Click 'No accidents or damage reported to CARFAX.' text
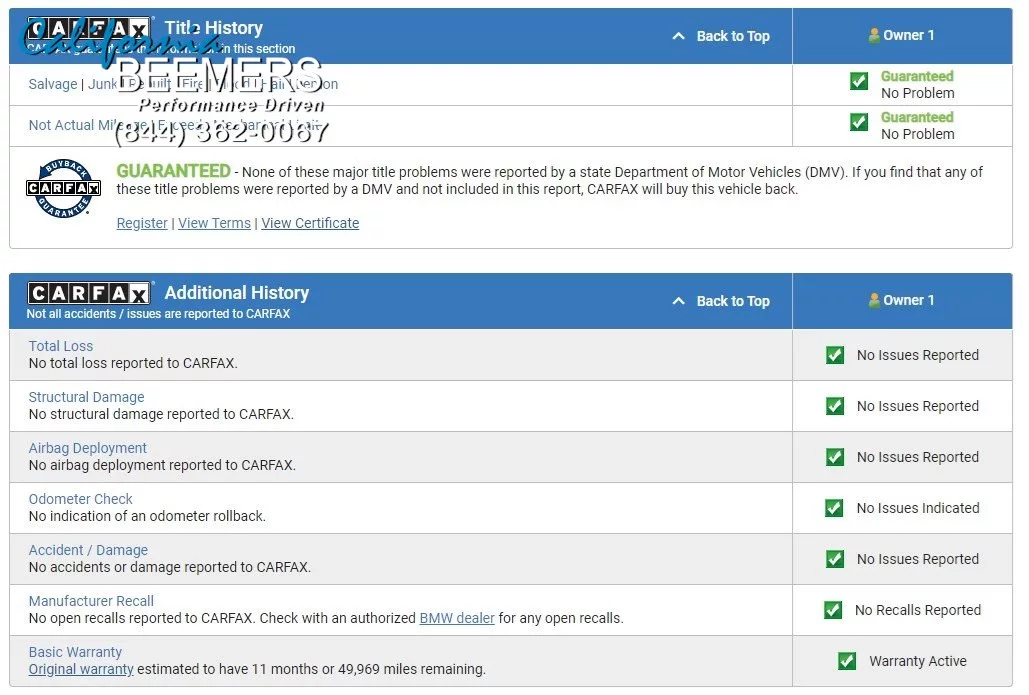The image size is (1029, 695). tap(170, 567)
